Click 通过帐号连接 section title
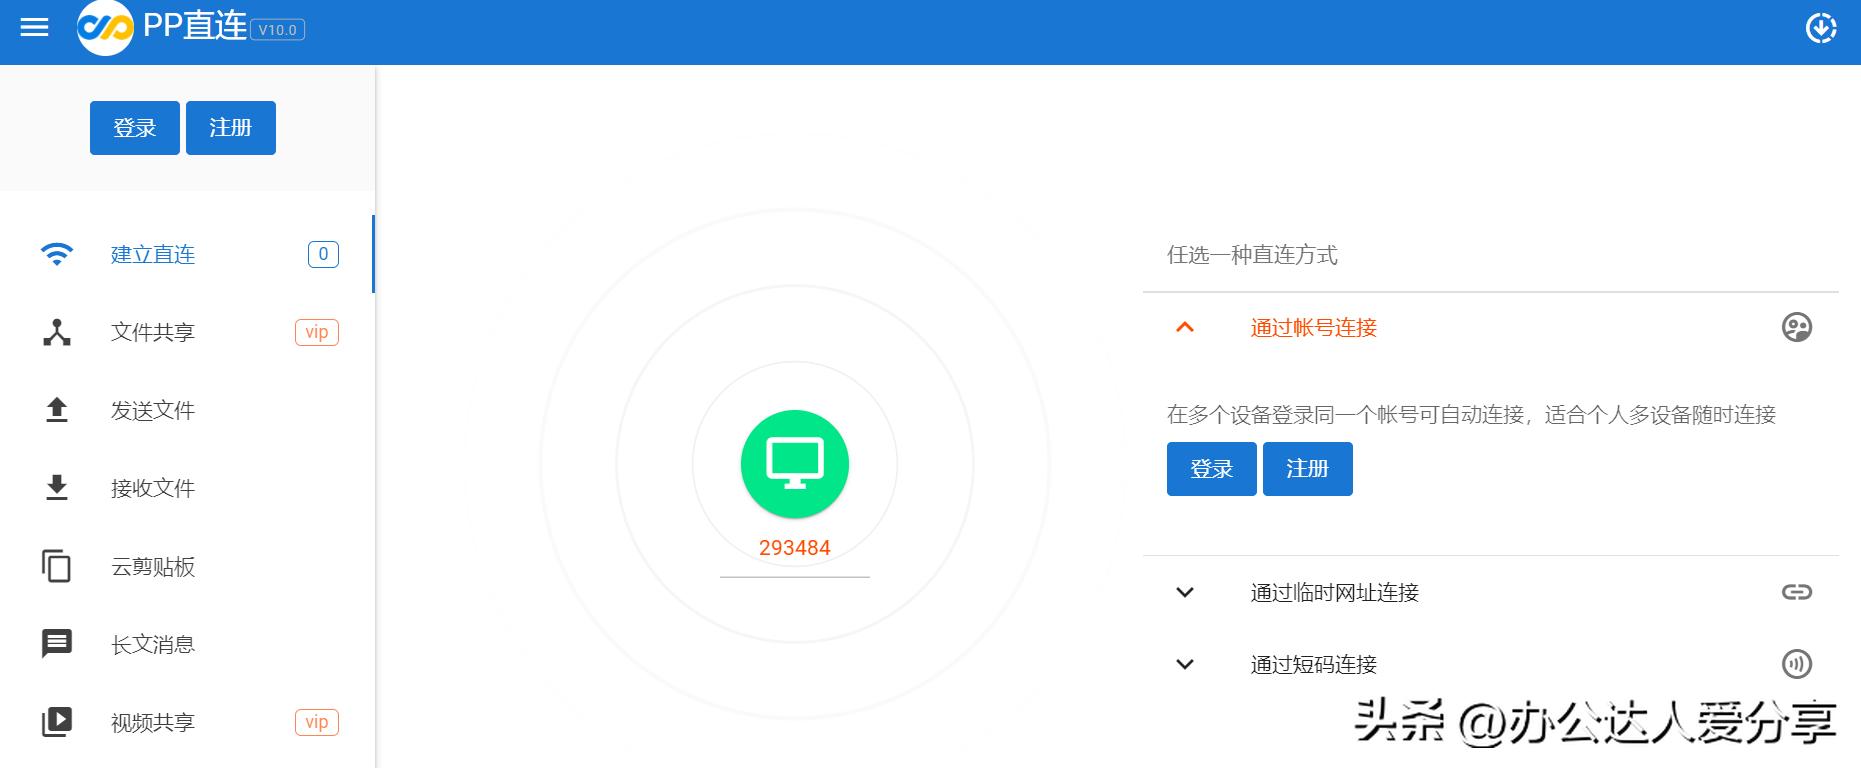 (1314, 328)
